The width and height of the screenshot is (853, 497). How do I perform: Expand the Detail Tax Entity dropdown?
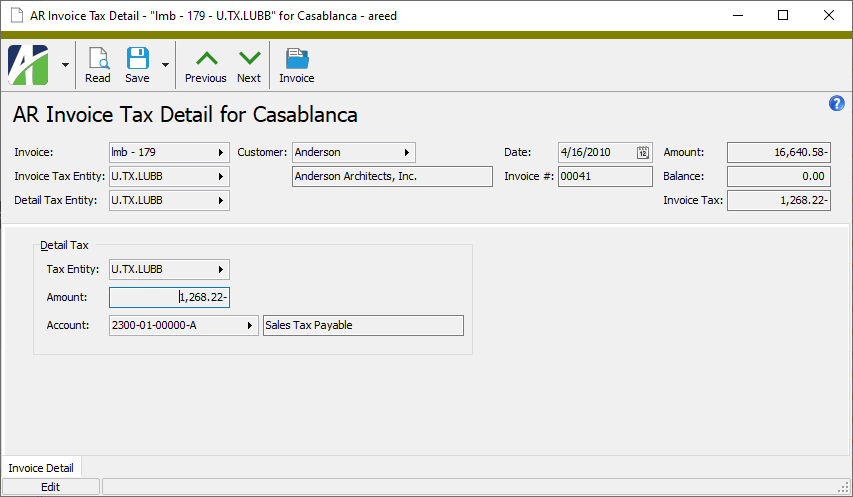tap(220, 201)
